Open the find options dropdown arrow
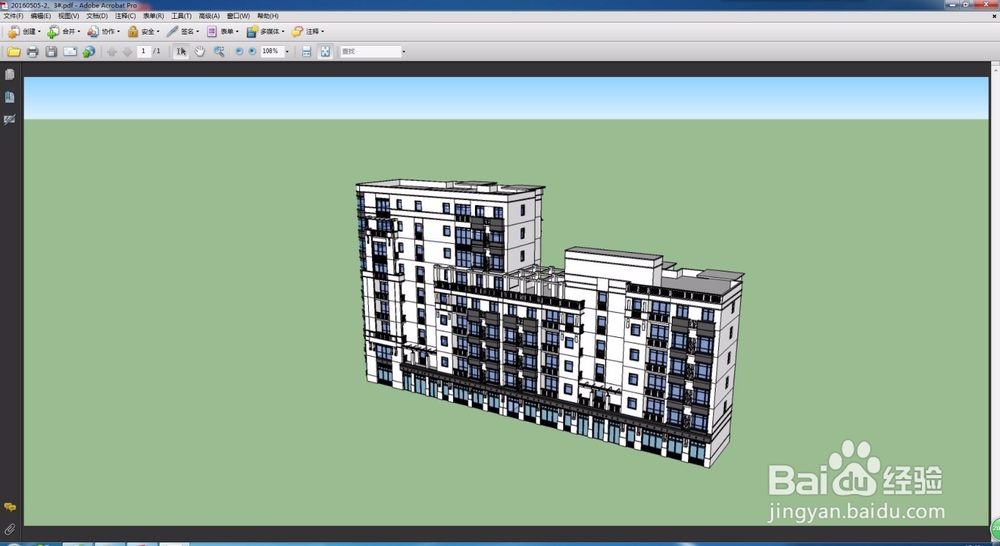The image size is (1000, 546). click(404, 52)
